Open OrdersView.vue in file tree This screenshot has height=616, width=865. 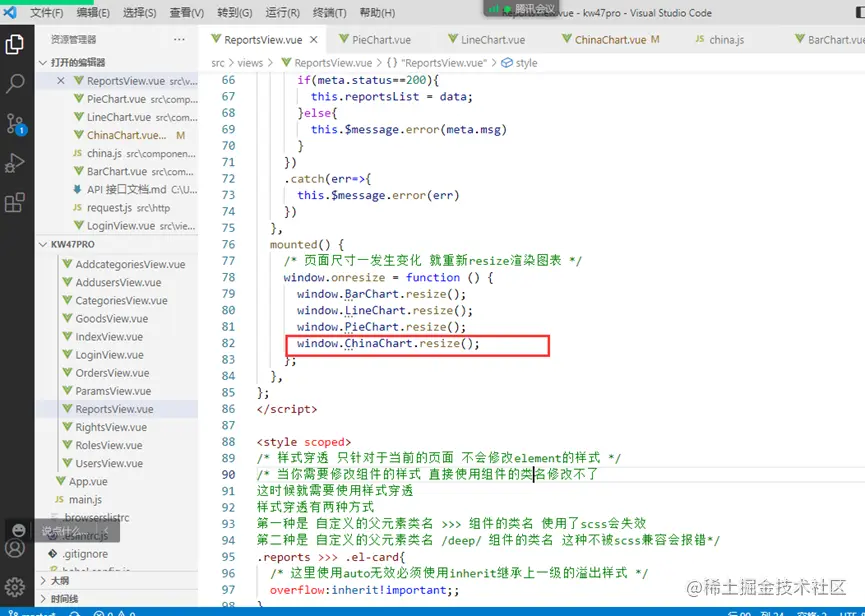coord(116,373)
